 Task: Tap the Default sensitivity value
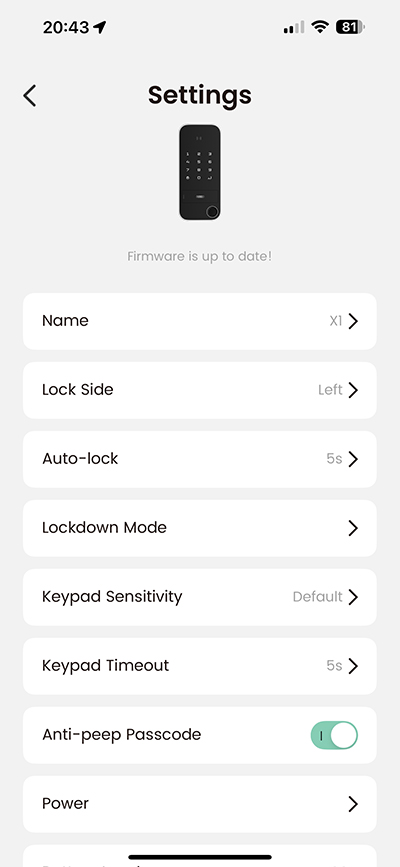318,597
